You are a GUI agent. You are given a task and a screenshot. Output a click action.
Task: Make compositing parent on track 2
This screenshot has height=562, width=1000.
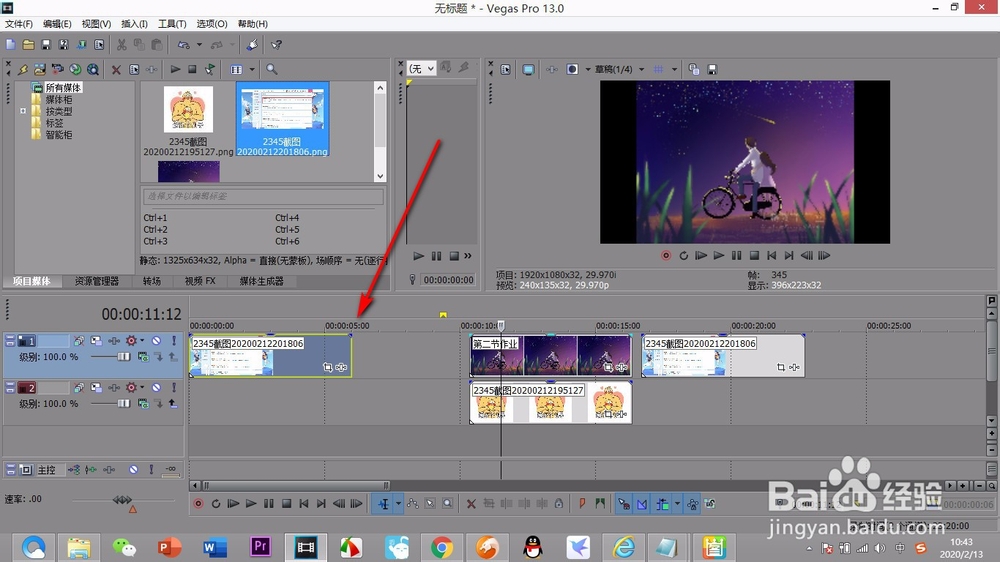173,403
